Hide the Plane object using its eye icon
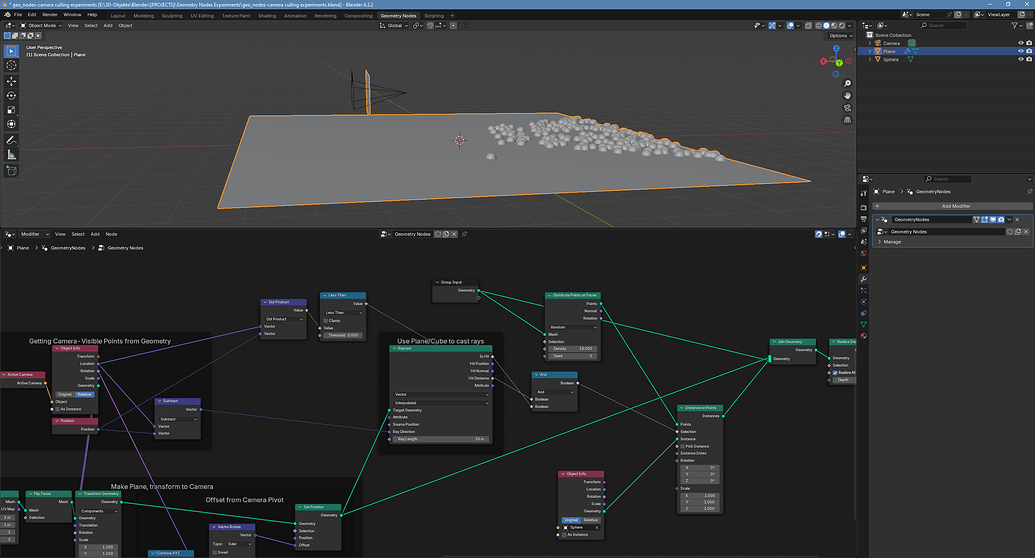 click(1020, 51)
